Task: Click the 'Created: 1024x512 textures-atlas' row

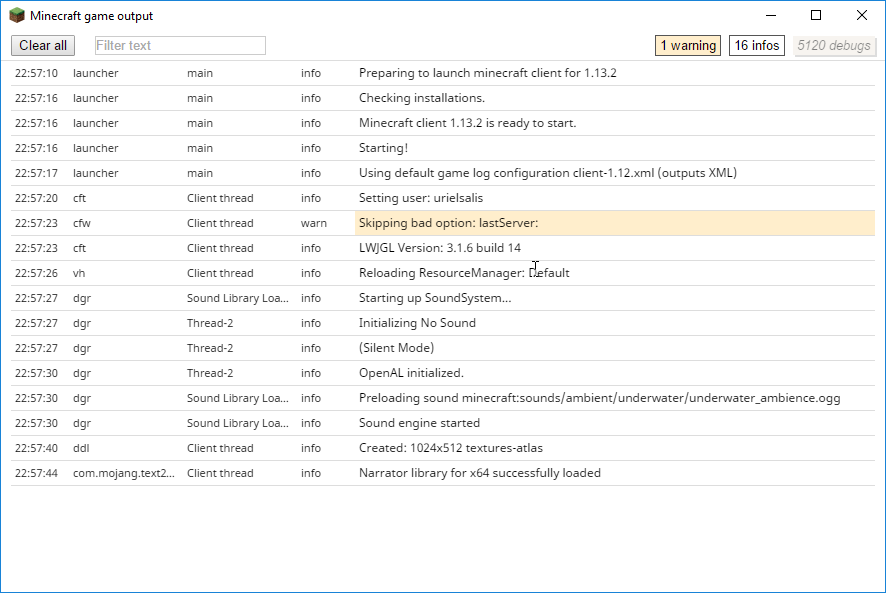Action: point(450,448)
